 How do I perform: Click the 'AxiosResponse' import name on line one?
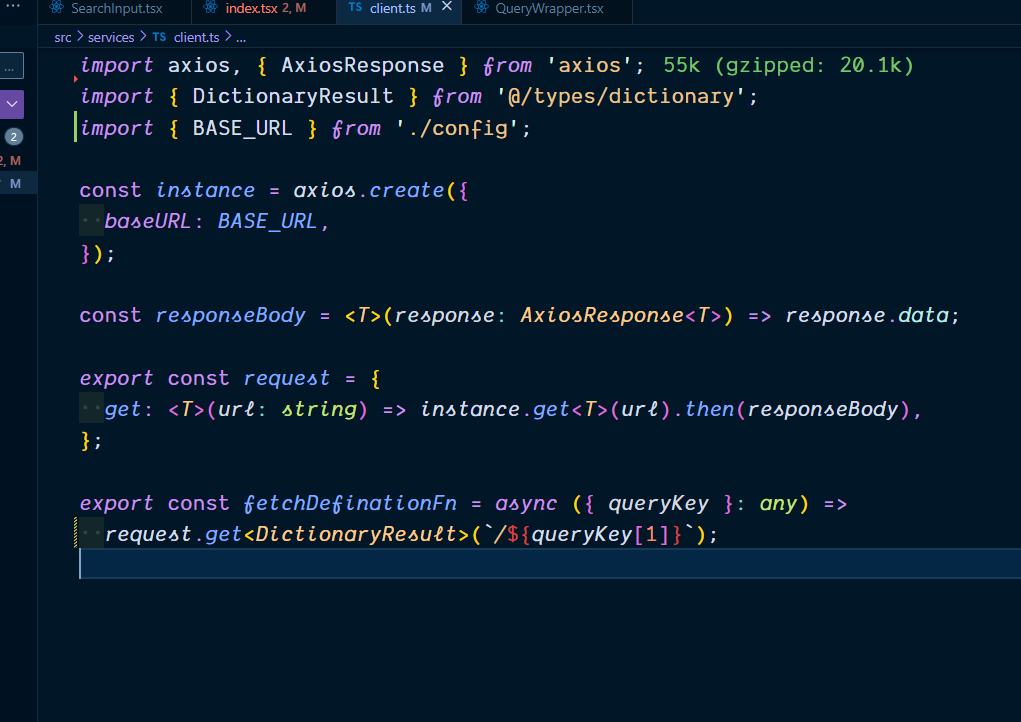[x=362, y=65]
